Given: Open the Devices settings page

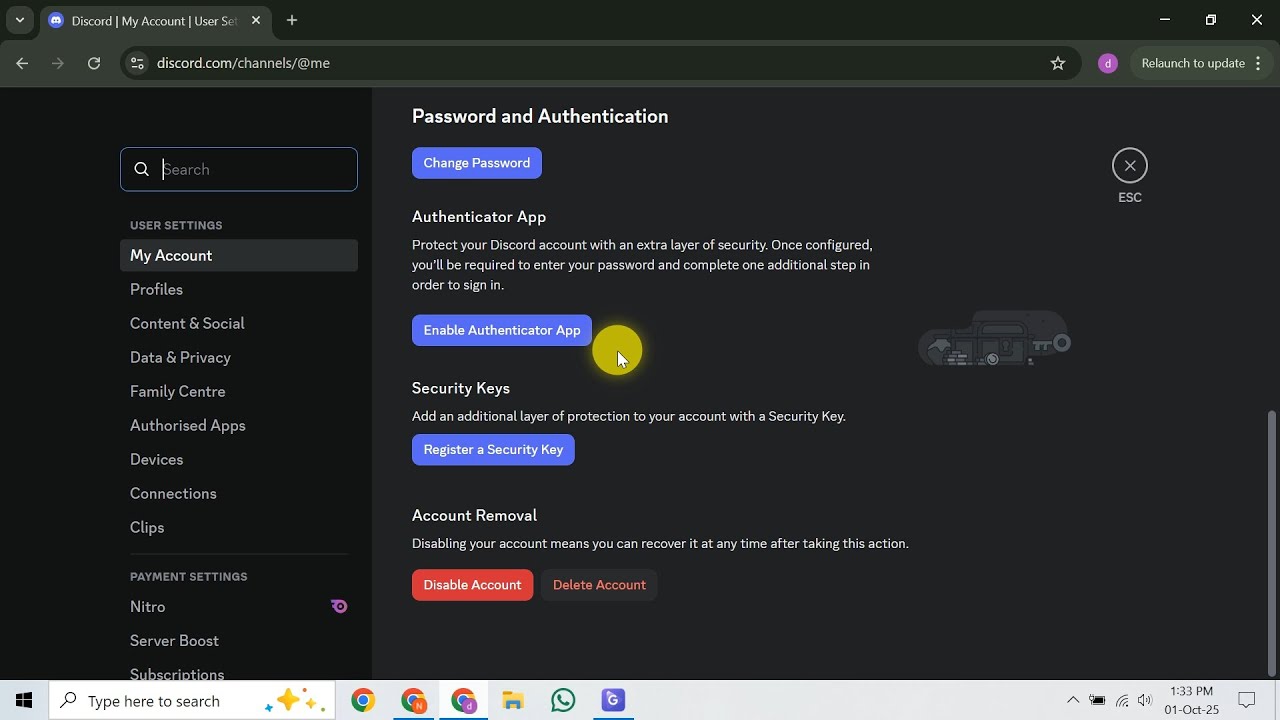Looking at the screenshot, I should pos(239,459).
